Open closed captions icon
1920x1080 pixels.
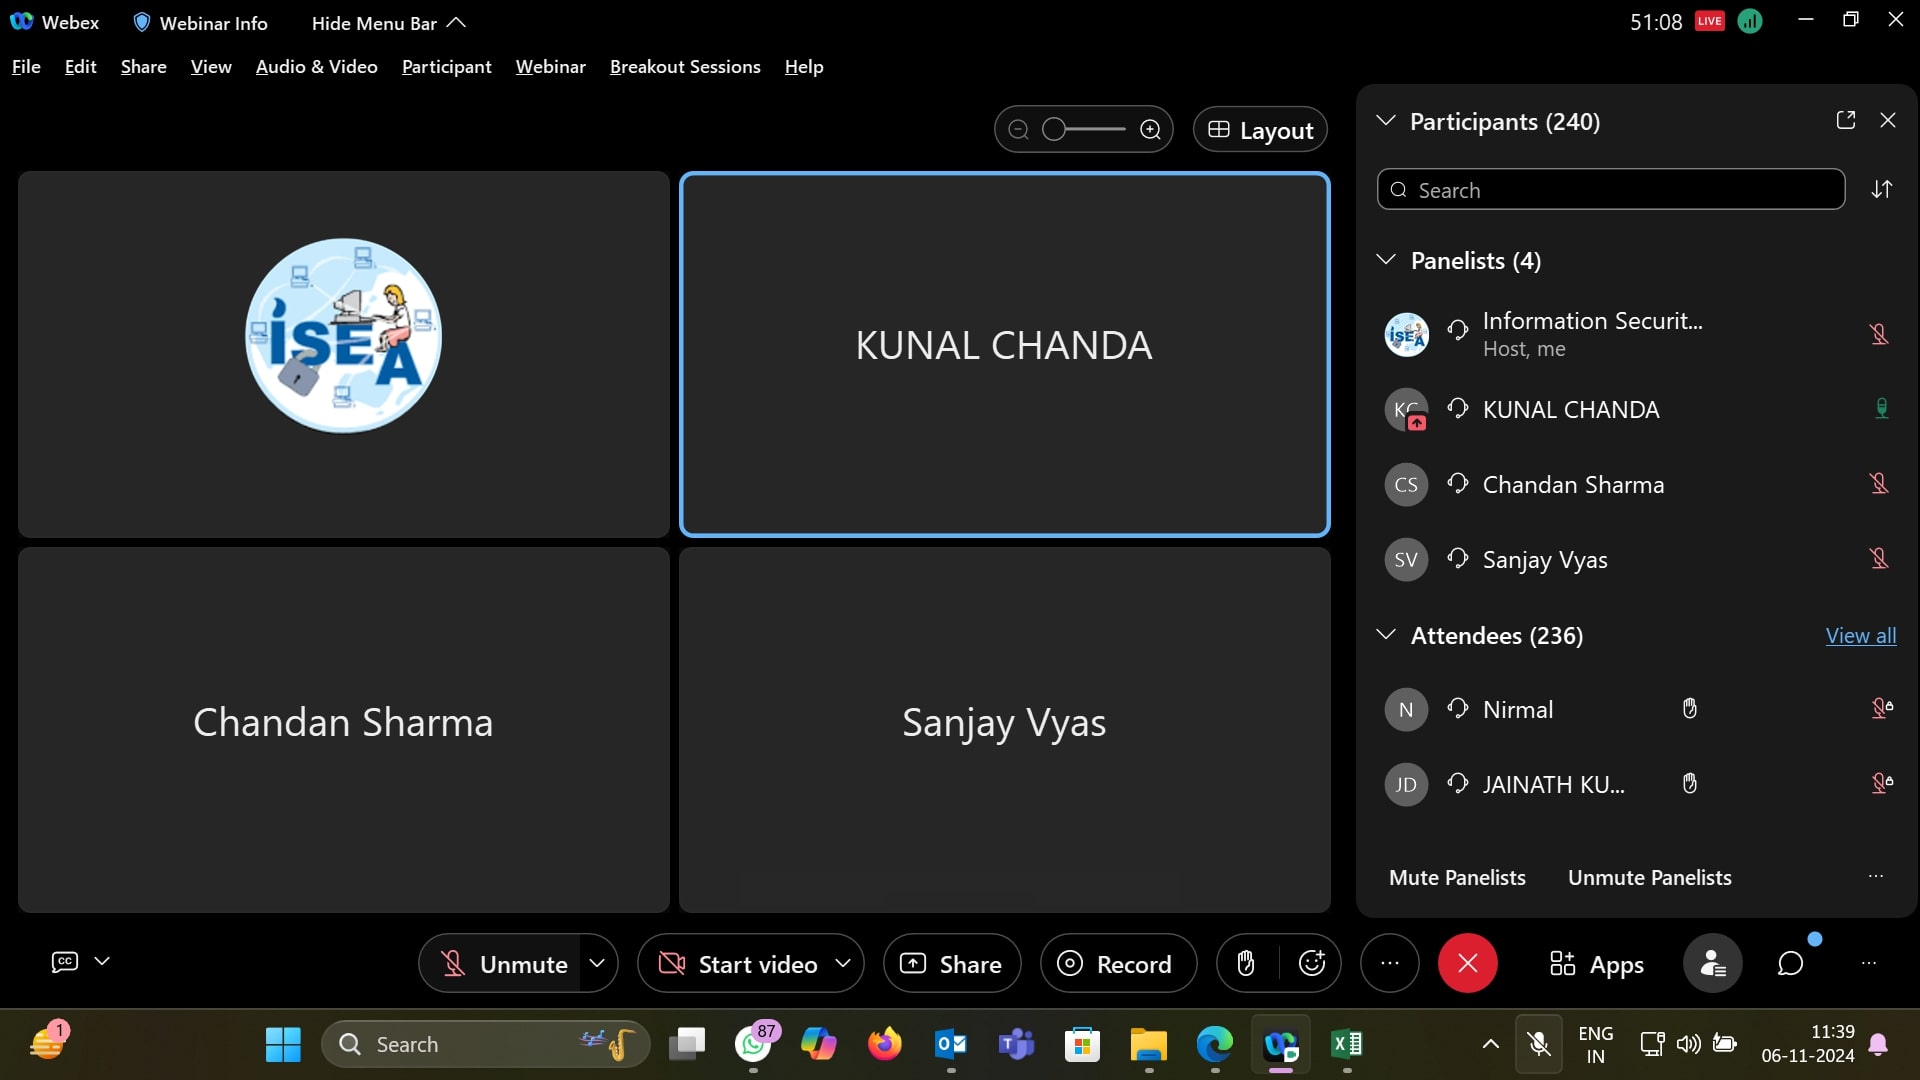point(65,961)
